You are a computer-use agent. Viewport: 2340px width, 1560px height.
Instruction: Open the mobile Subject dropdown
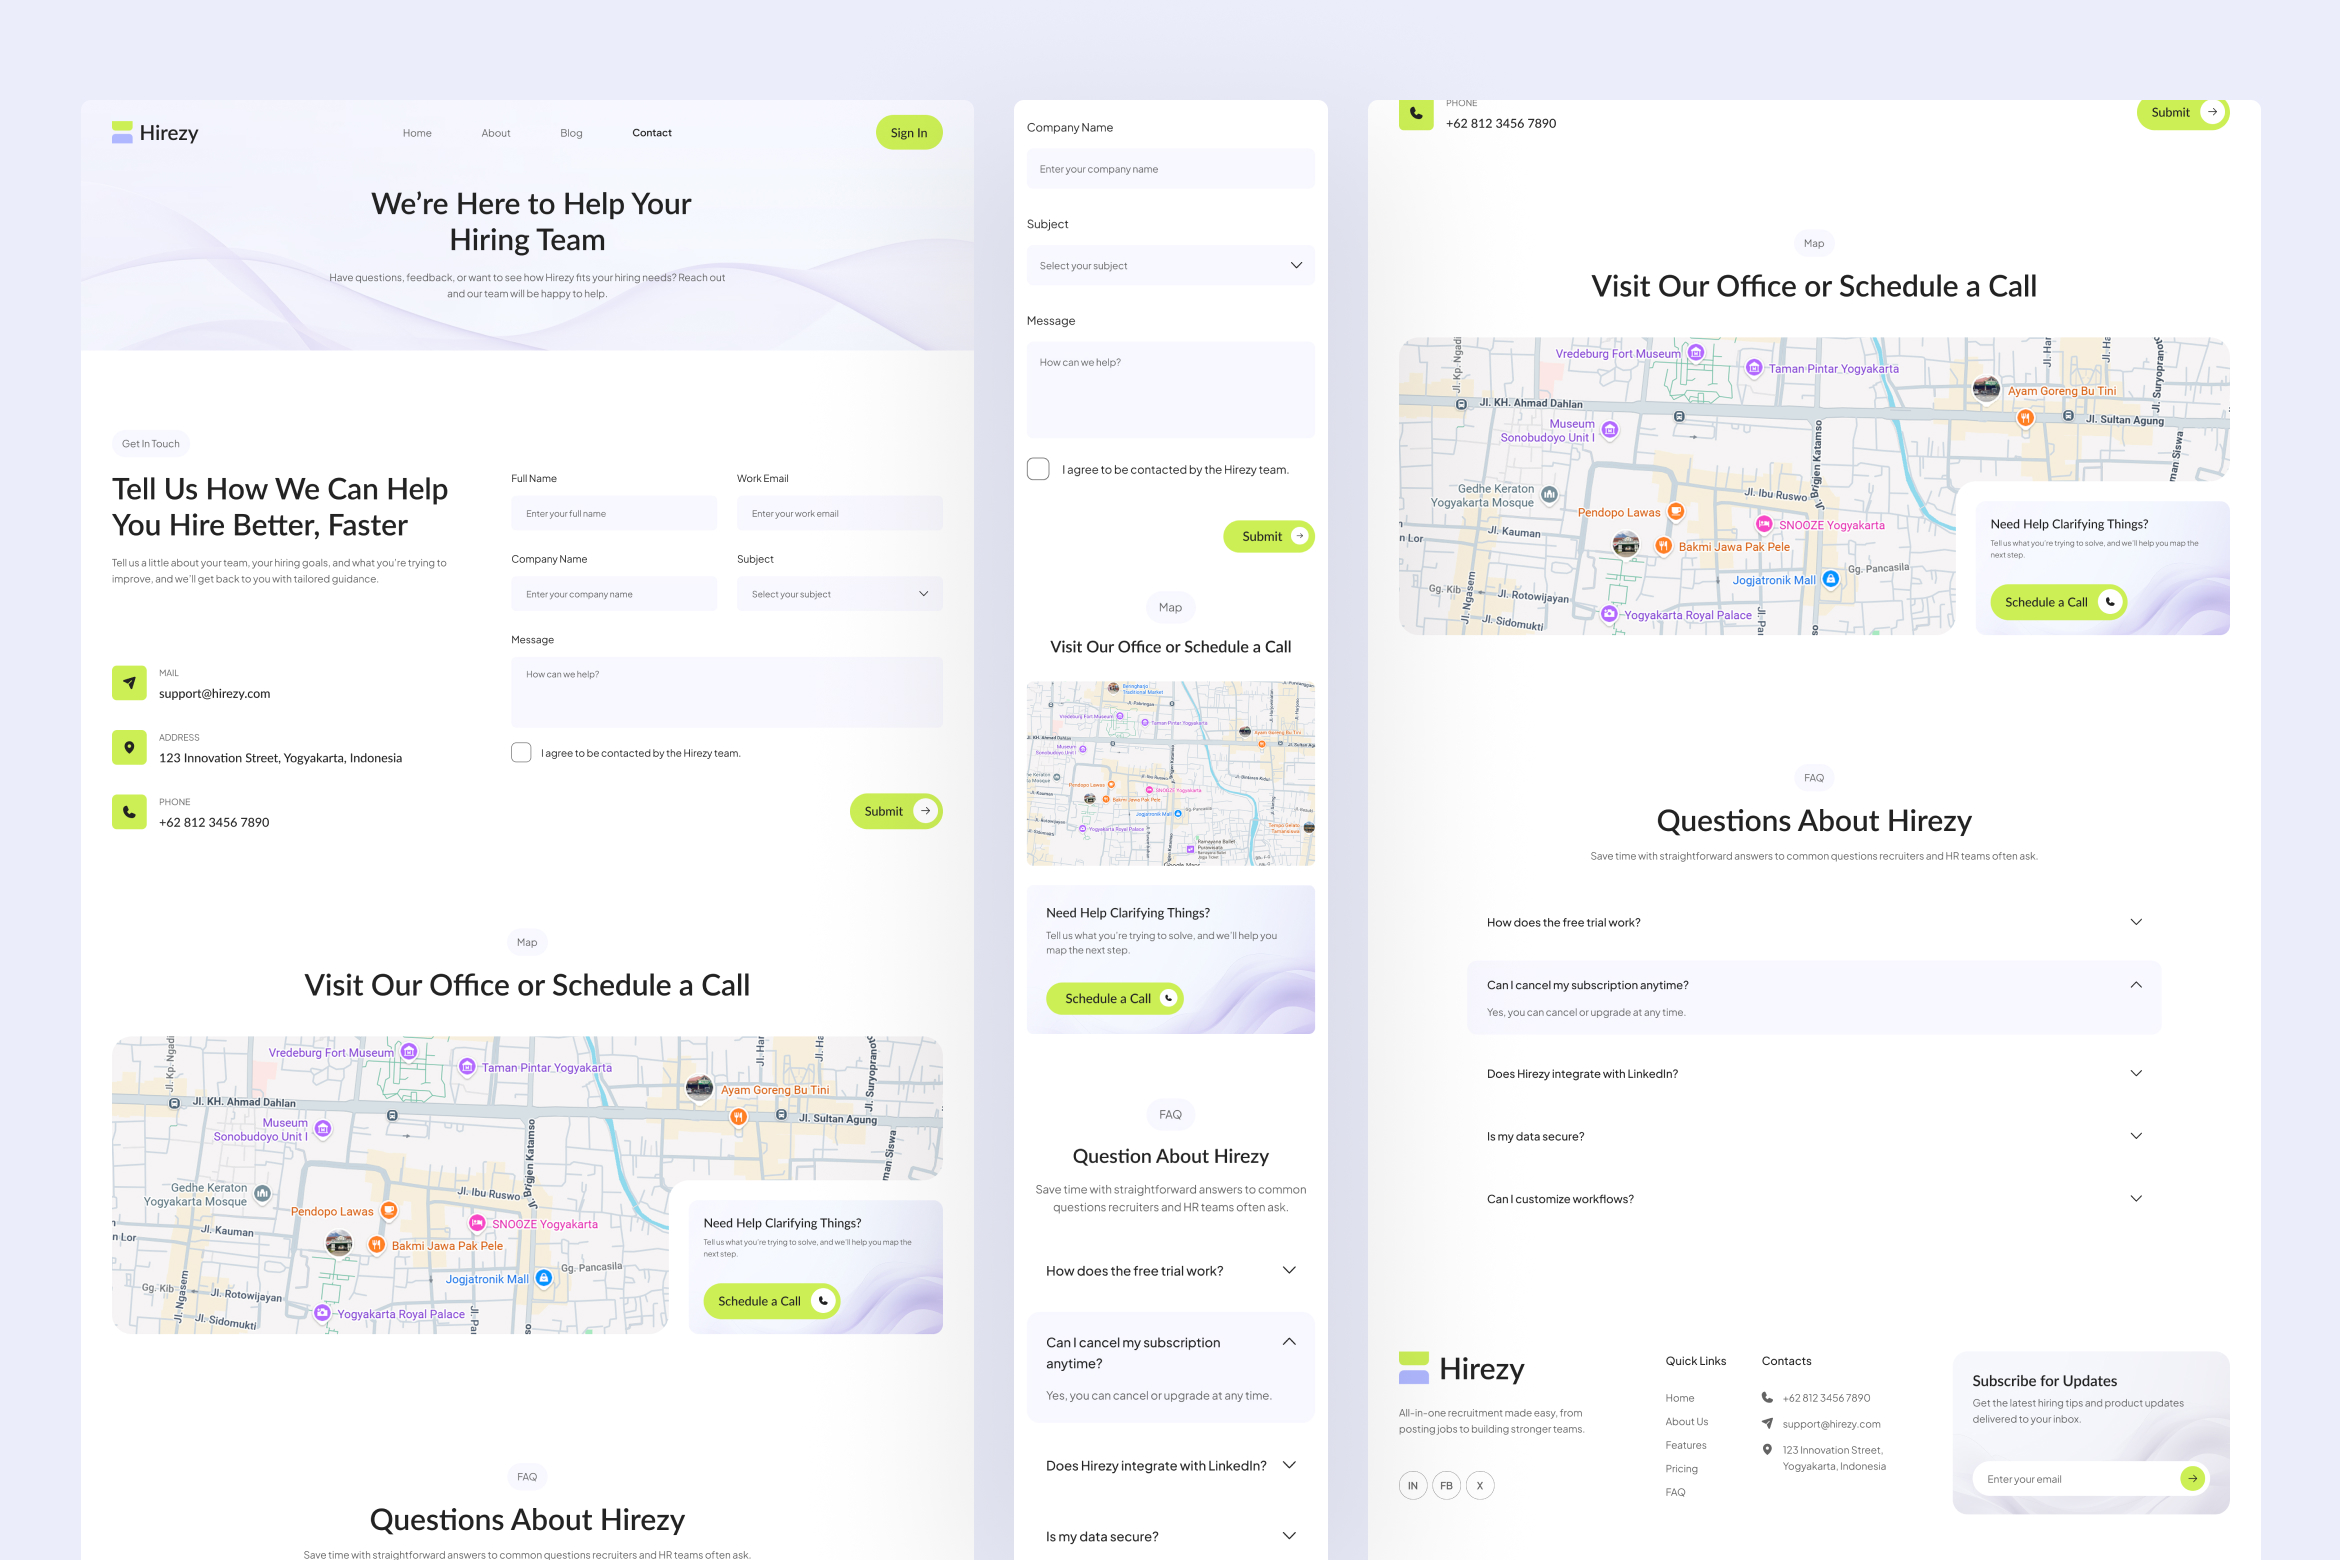pyautogui.click(x=1170, y=266)
